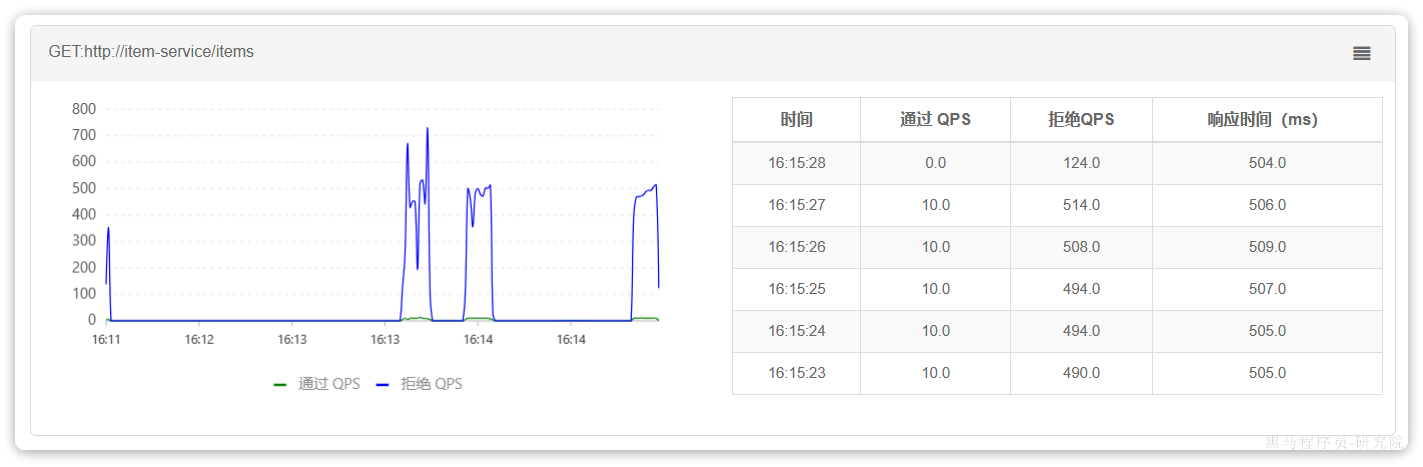Image resolution: width=1423 pixels, height=467 pixels.
Task: Open the list menu icon in panel header
Action: [1361, 54]
